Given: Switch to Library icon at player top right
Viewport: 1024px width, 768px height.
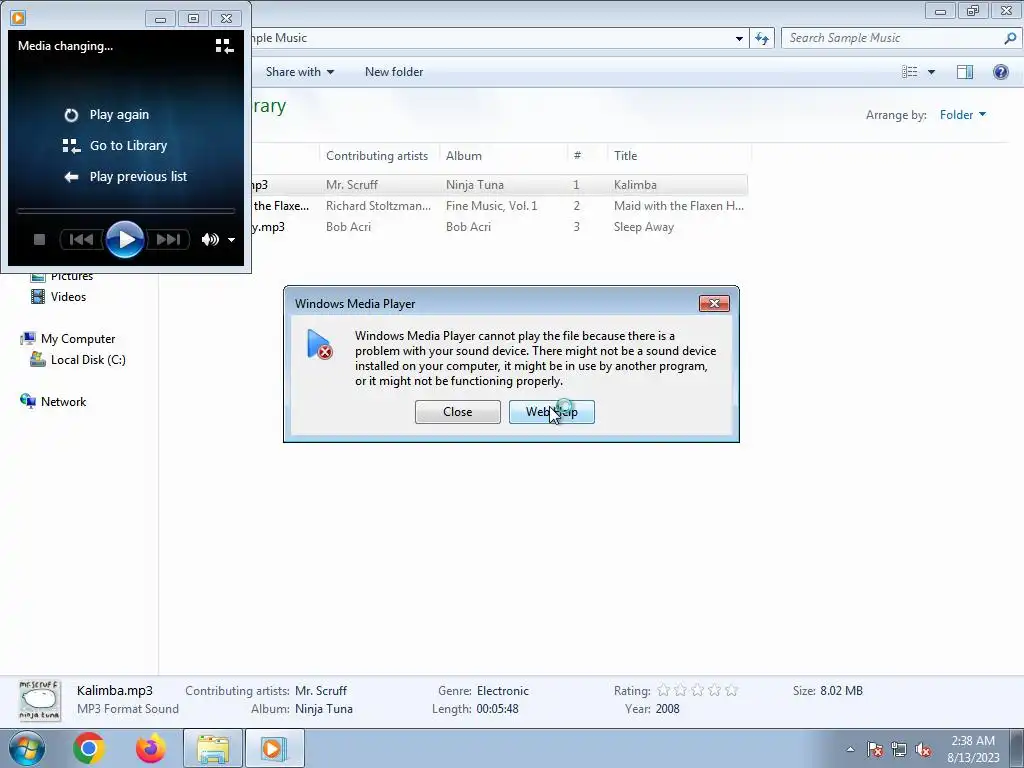Looking at the screenshot, I should pos(224,46).
